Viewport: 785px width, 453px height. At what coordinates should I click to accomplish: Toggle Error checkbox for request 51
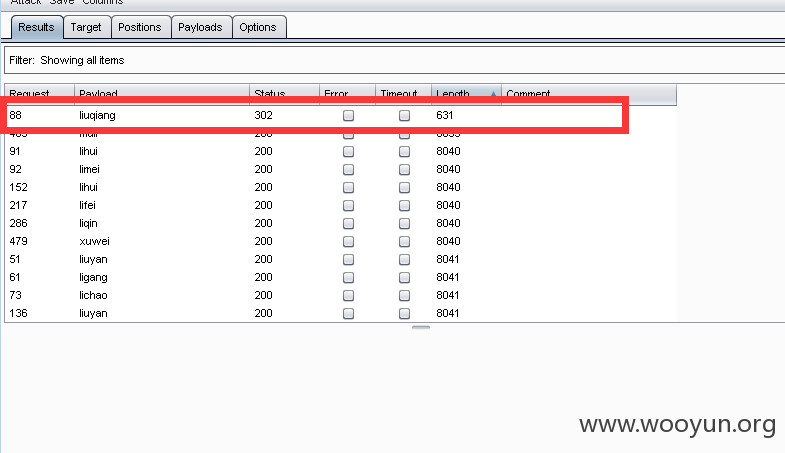(x=348, y=260)
